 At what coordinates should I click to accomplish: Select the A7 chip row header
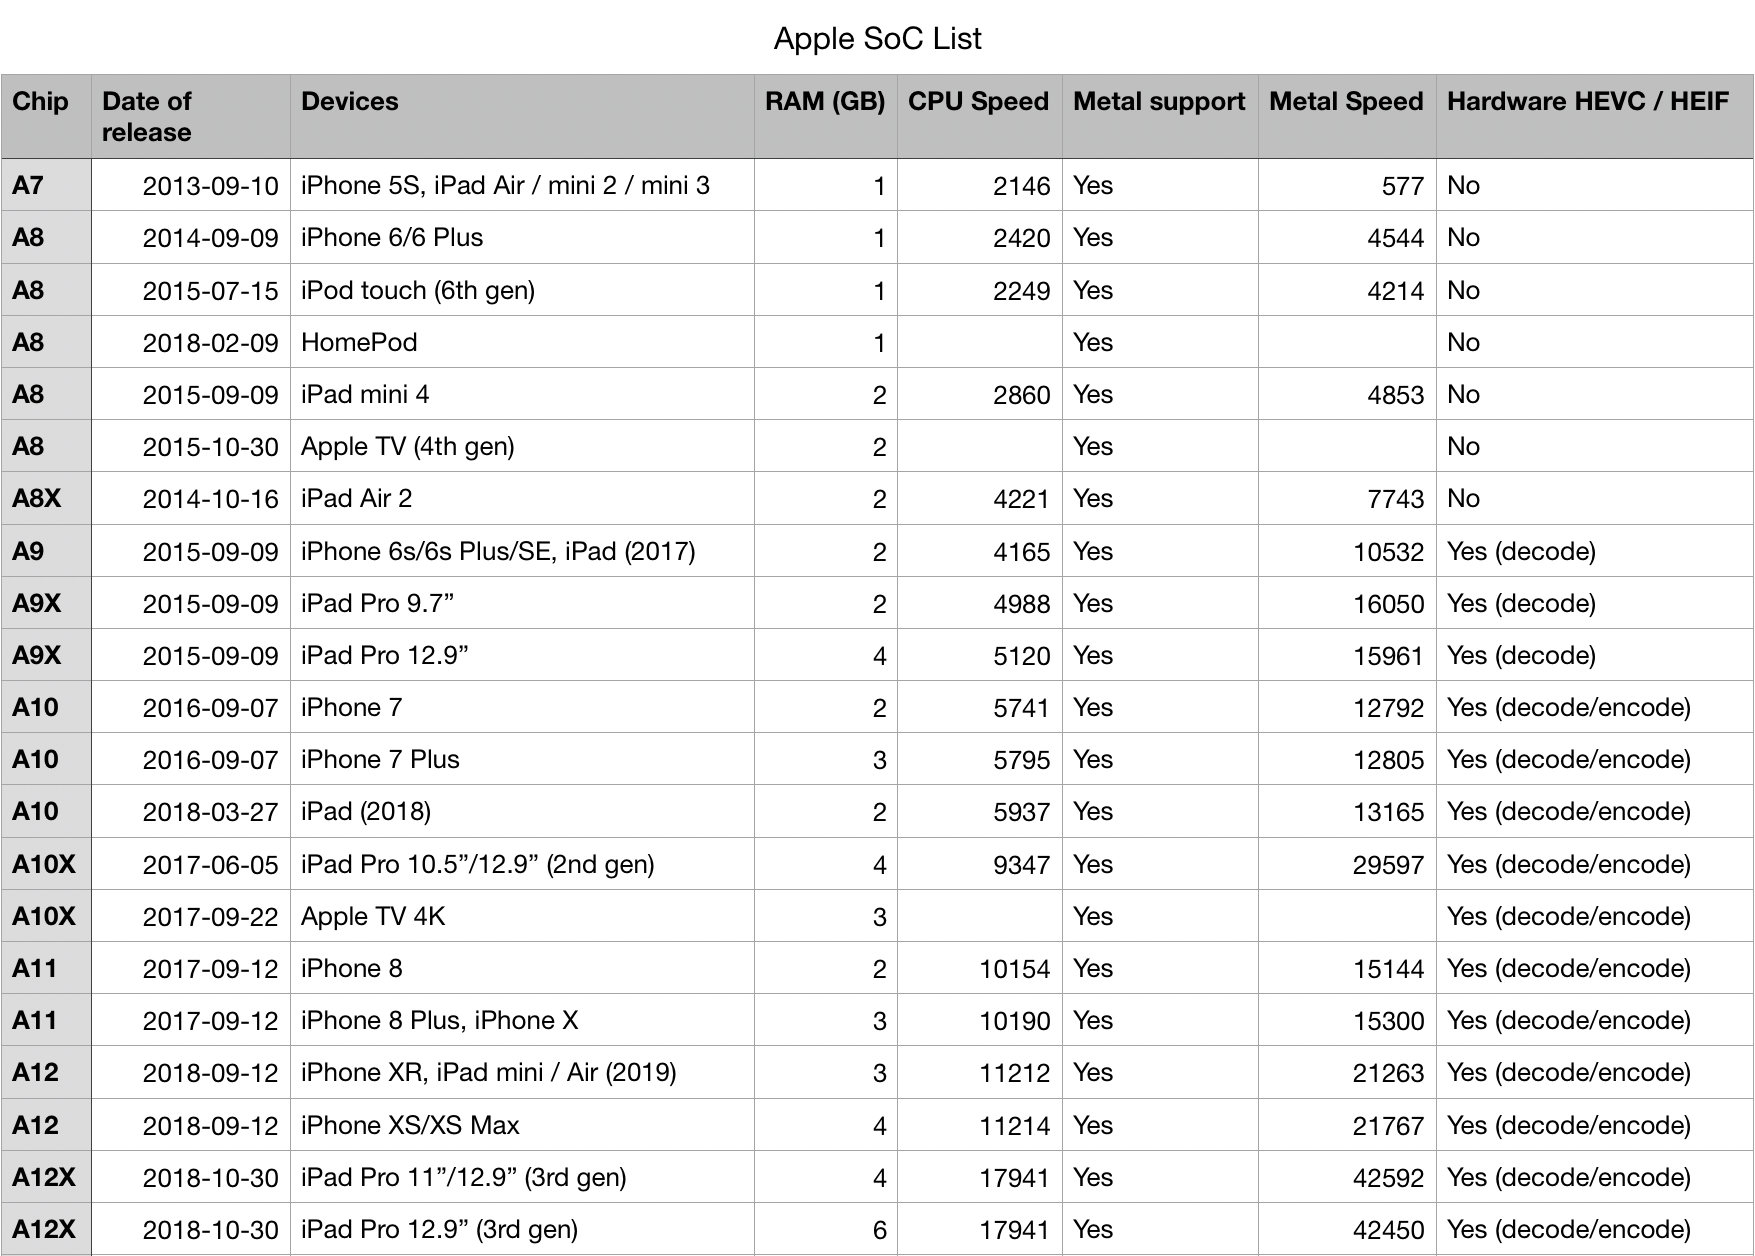point(46,185)
